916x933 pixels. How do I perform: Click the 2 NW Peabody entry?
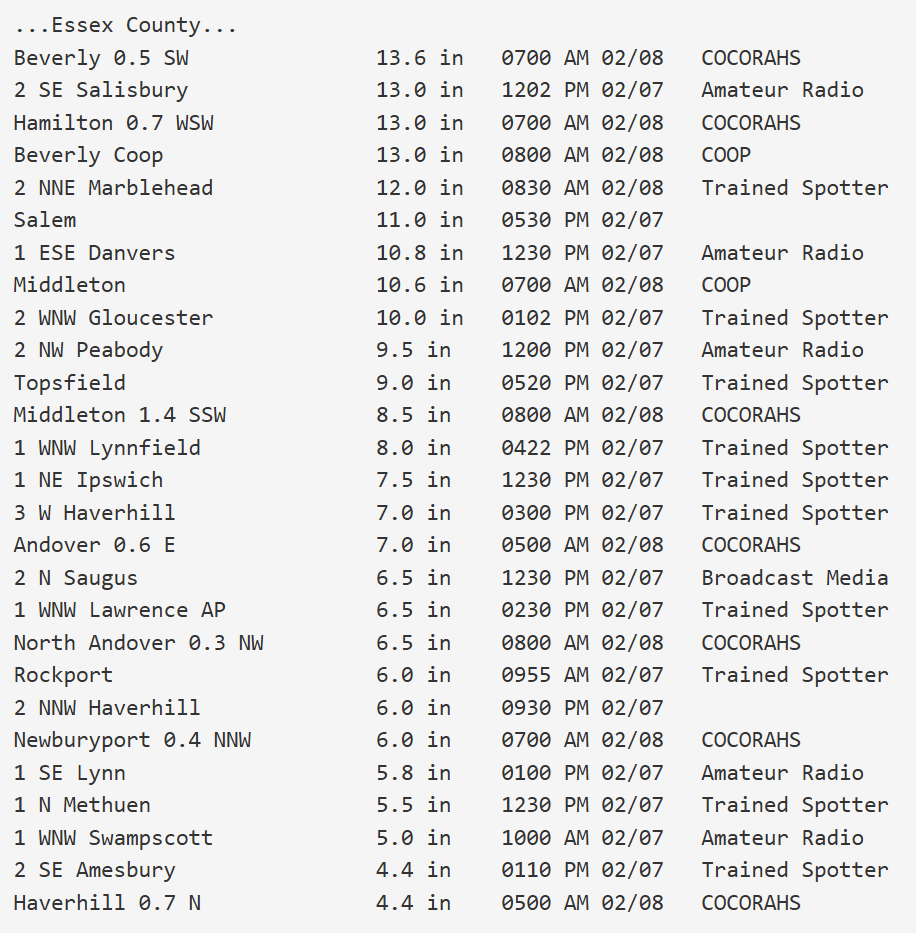pos(88,350)
